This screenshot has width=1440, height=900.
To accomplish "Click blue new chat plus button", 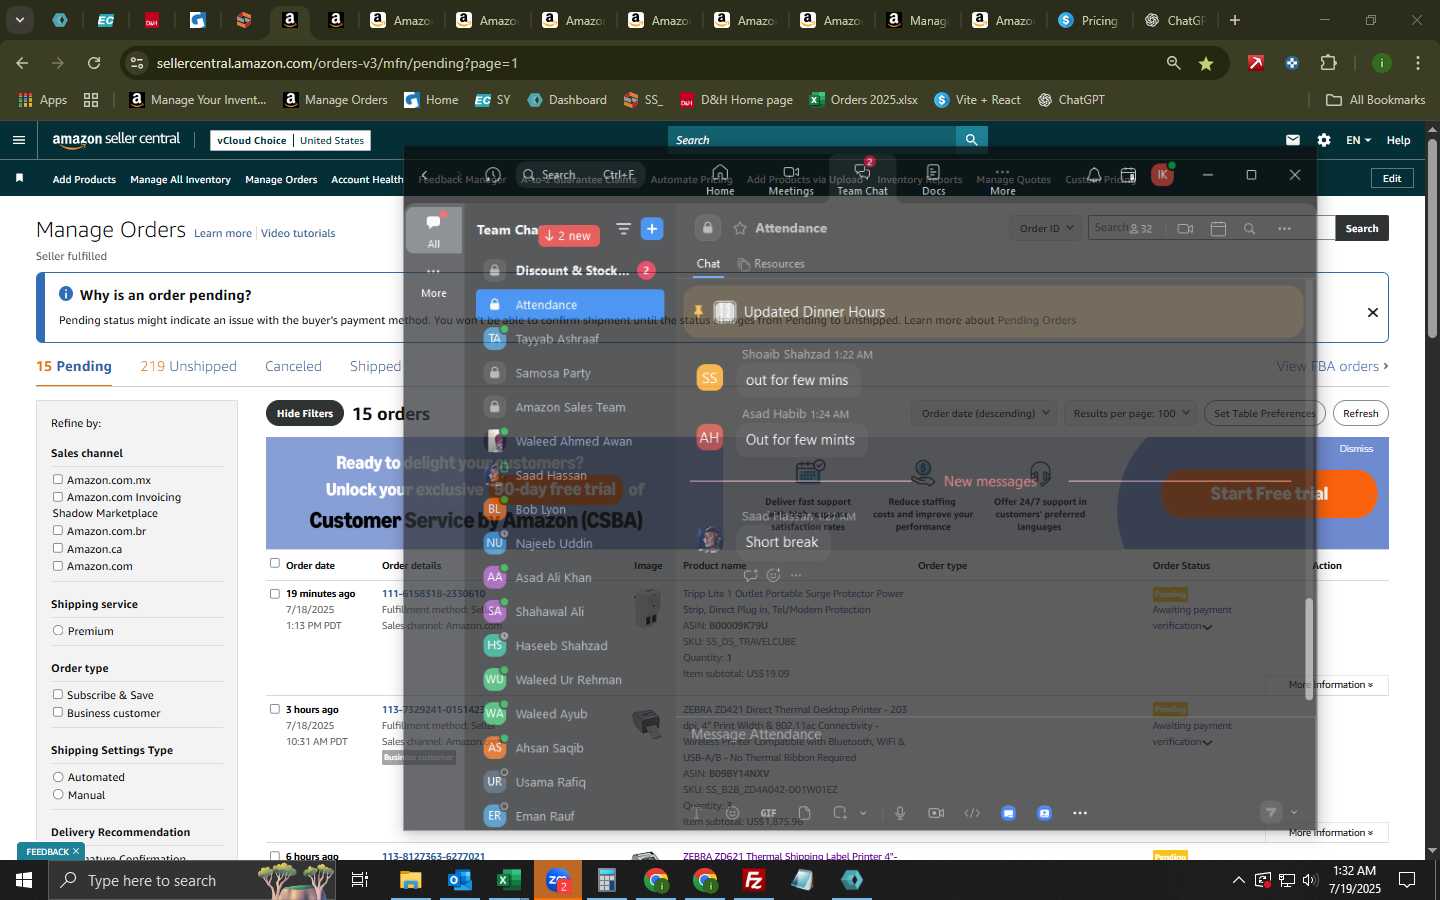I will tap(652, 229).
